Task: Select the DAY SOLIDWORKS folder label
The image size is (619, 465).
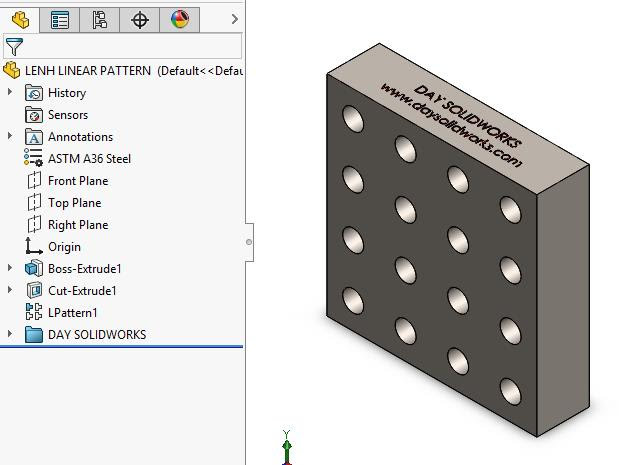Action: tap(97, 335)
